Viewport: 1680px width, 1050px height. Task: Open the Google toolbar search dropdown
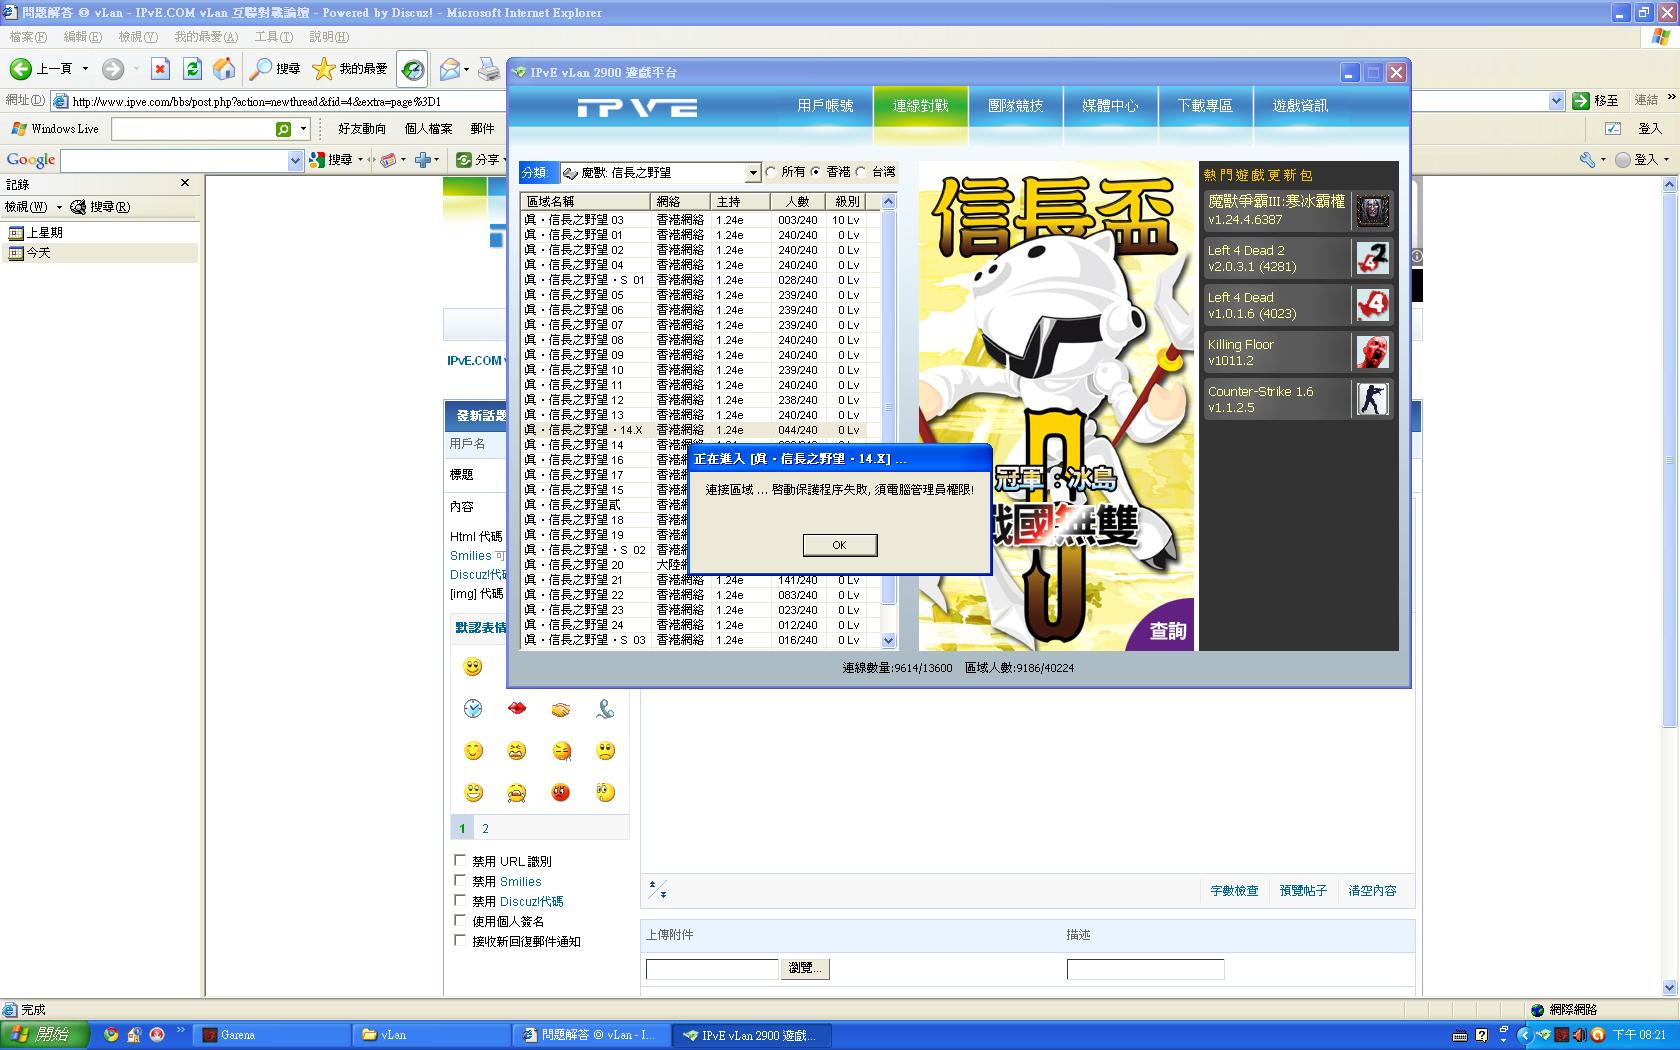295,160
